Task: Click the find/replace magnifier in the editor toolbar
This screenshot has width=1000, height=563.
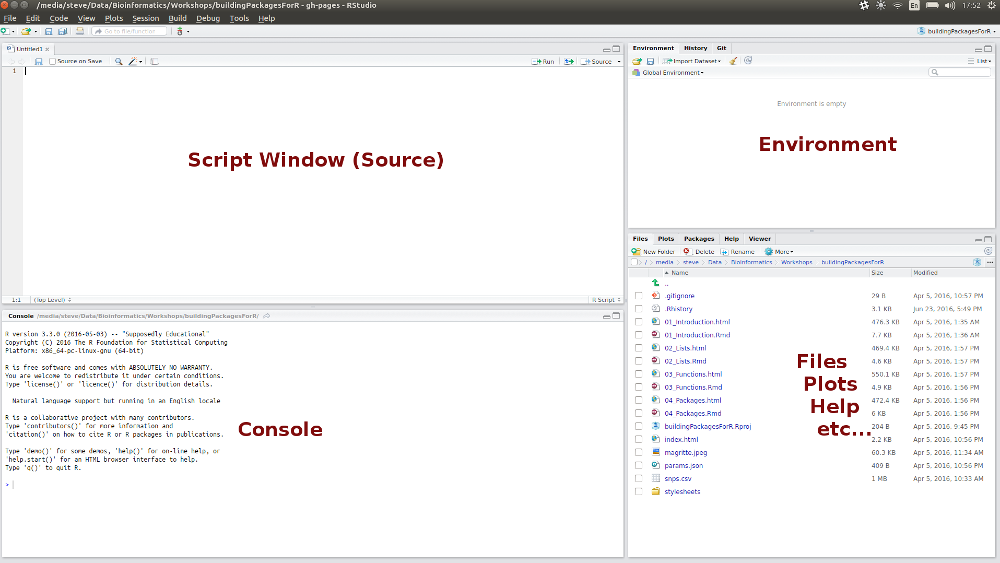Action: pos(118,62)
